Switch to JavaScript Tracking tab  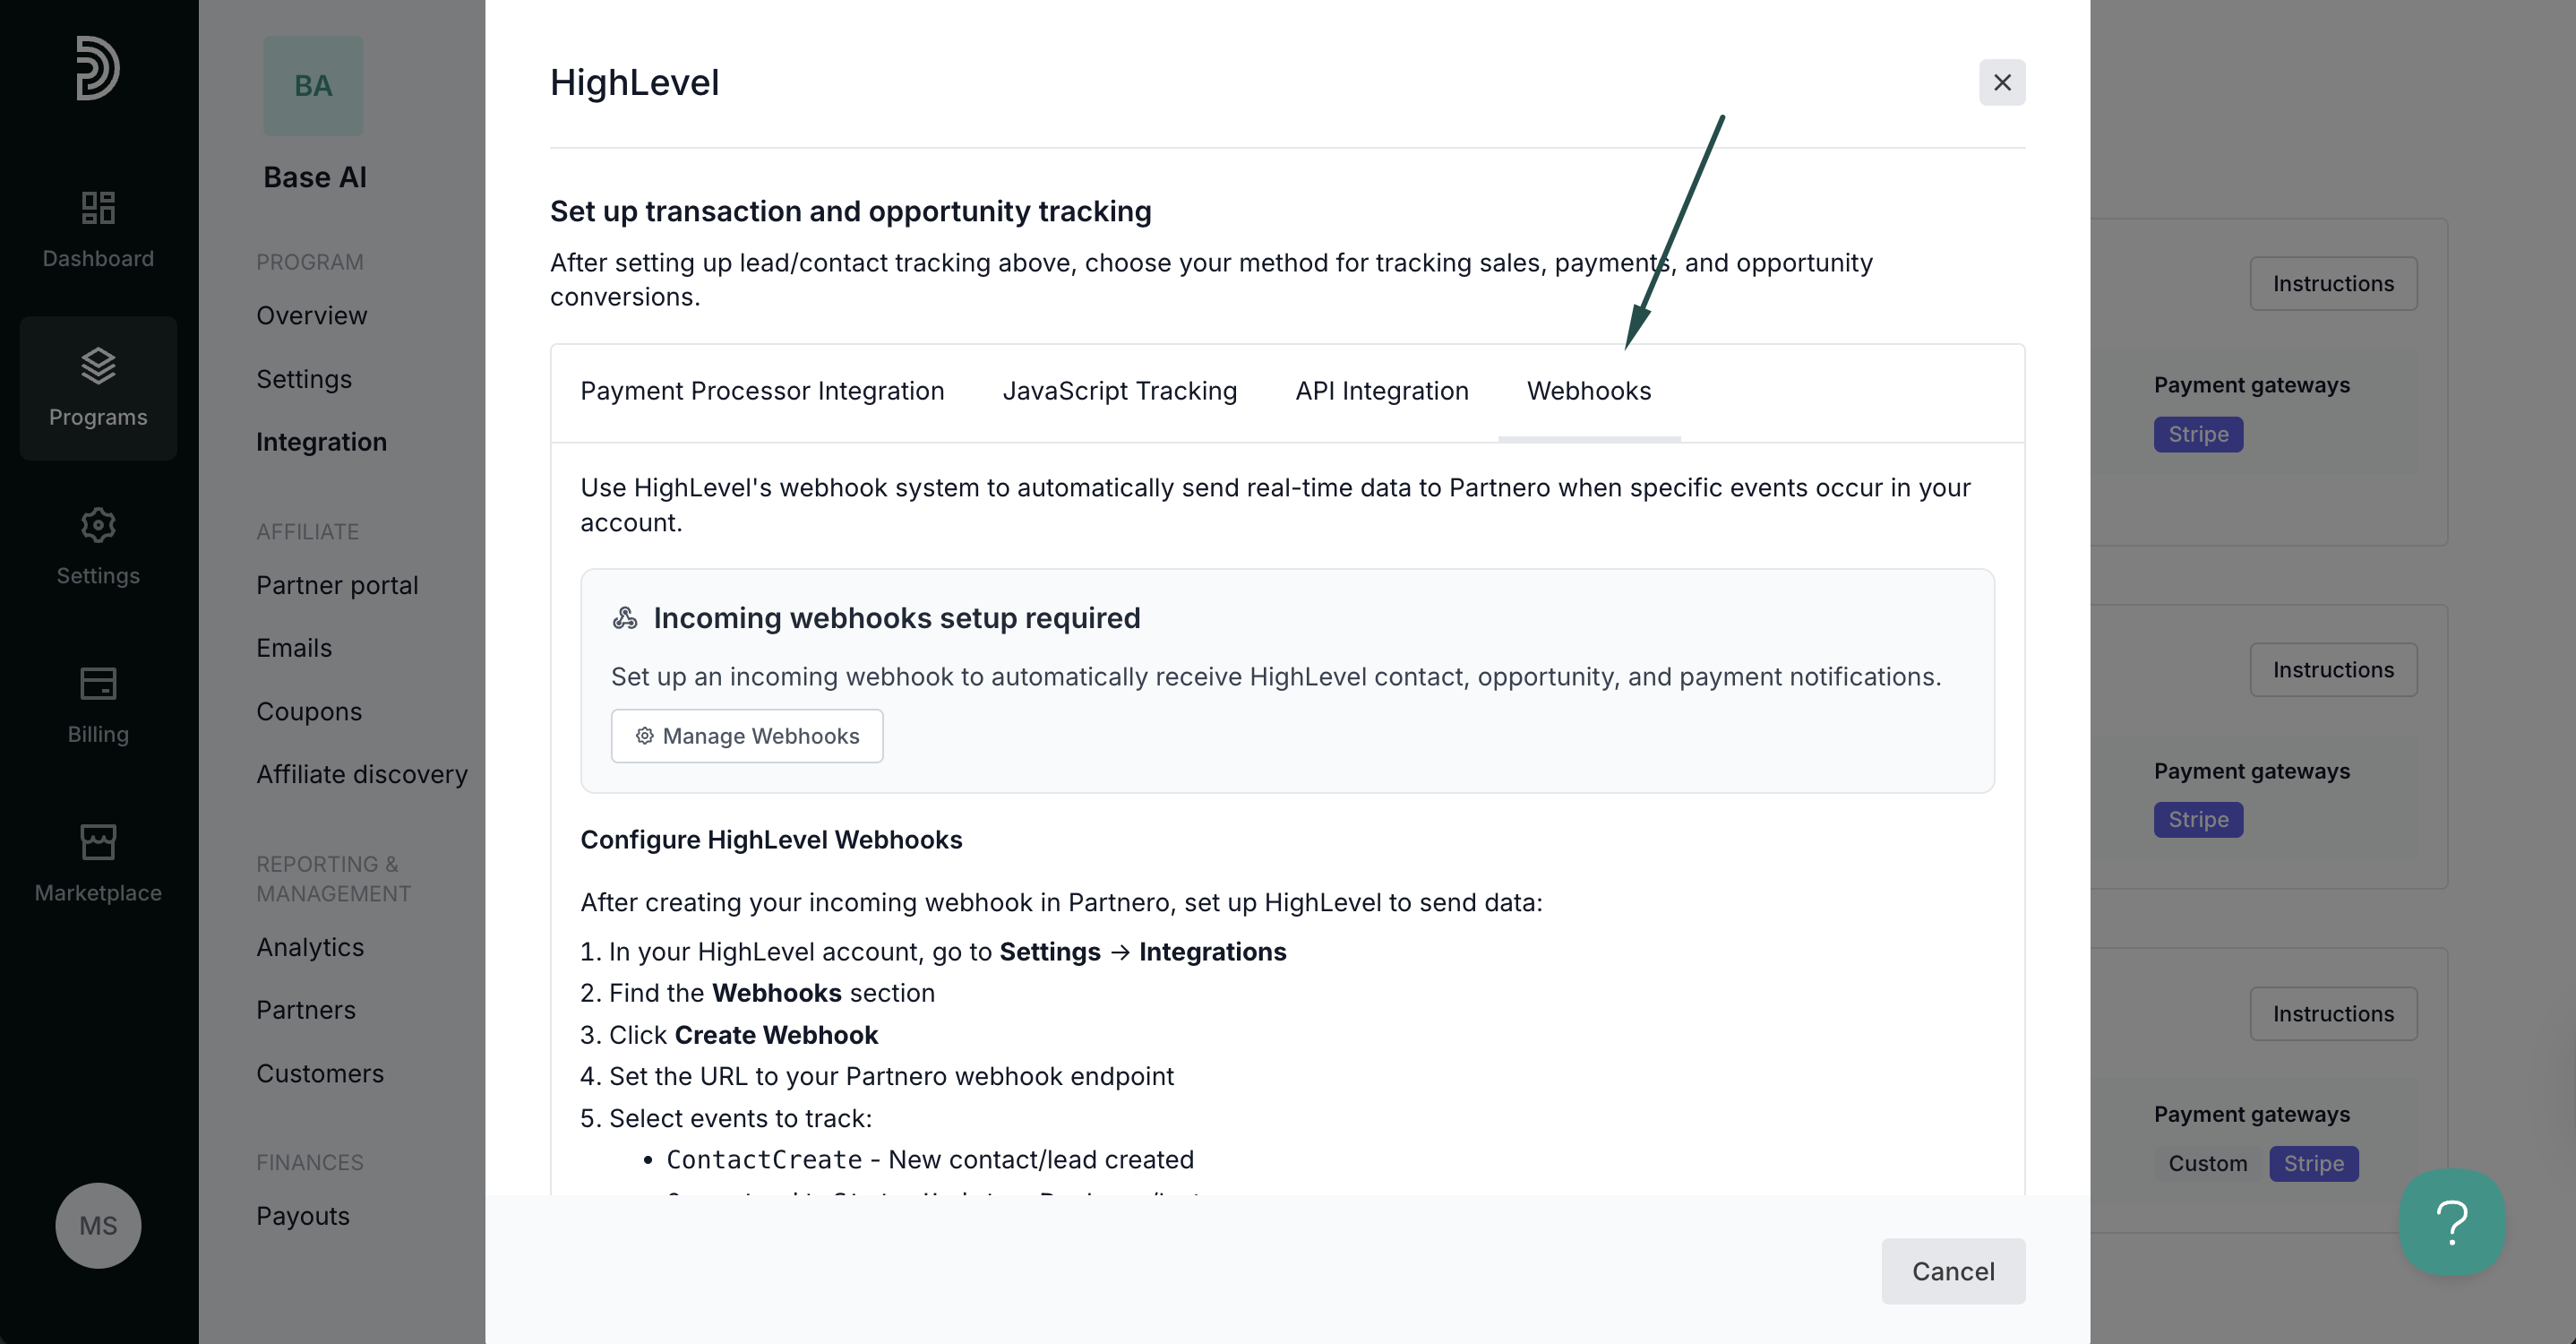click(1120, 391)
